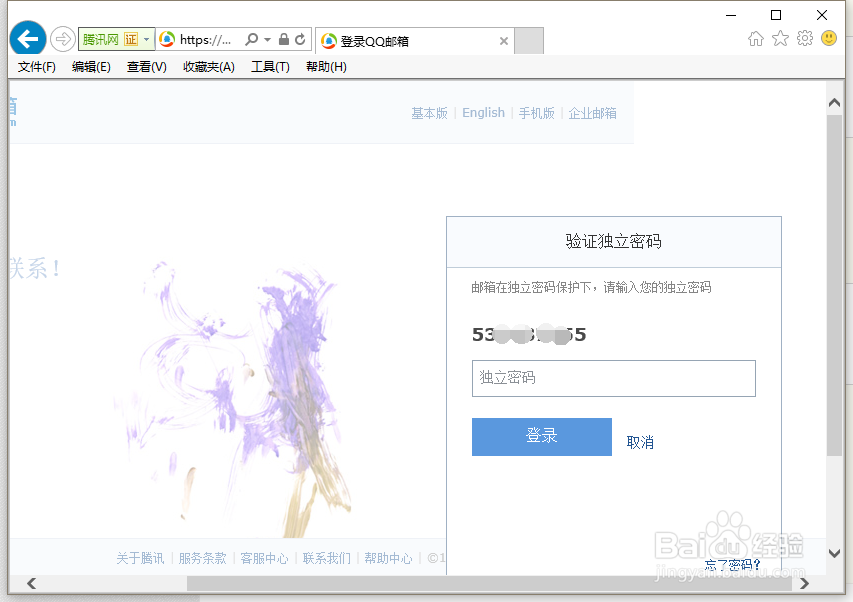This screenshot has height=602, width=853.
Task: Open the 收藏夹(A) menu
Action: pos(209,67)
